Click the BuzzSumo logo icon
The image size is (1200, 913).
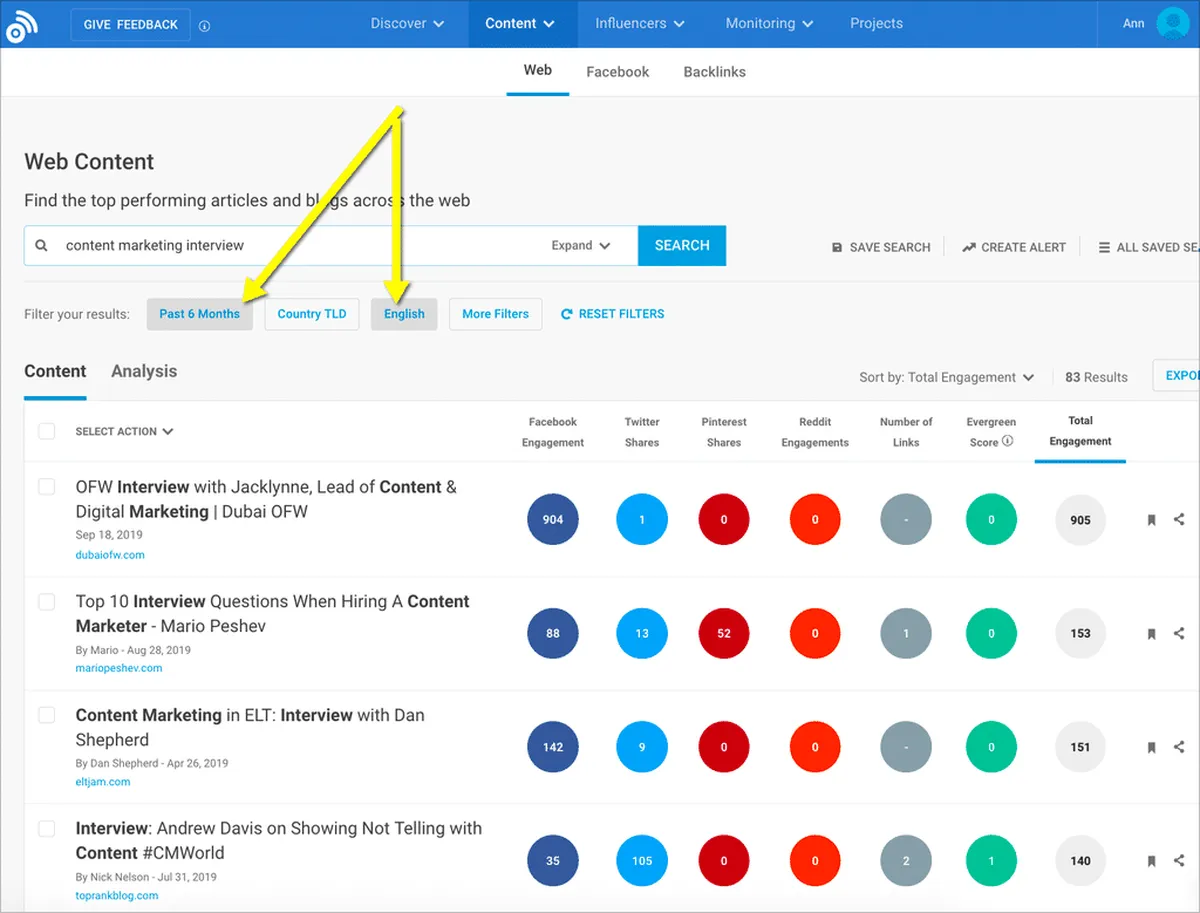coord(21,24)
